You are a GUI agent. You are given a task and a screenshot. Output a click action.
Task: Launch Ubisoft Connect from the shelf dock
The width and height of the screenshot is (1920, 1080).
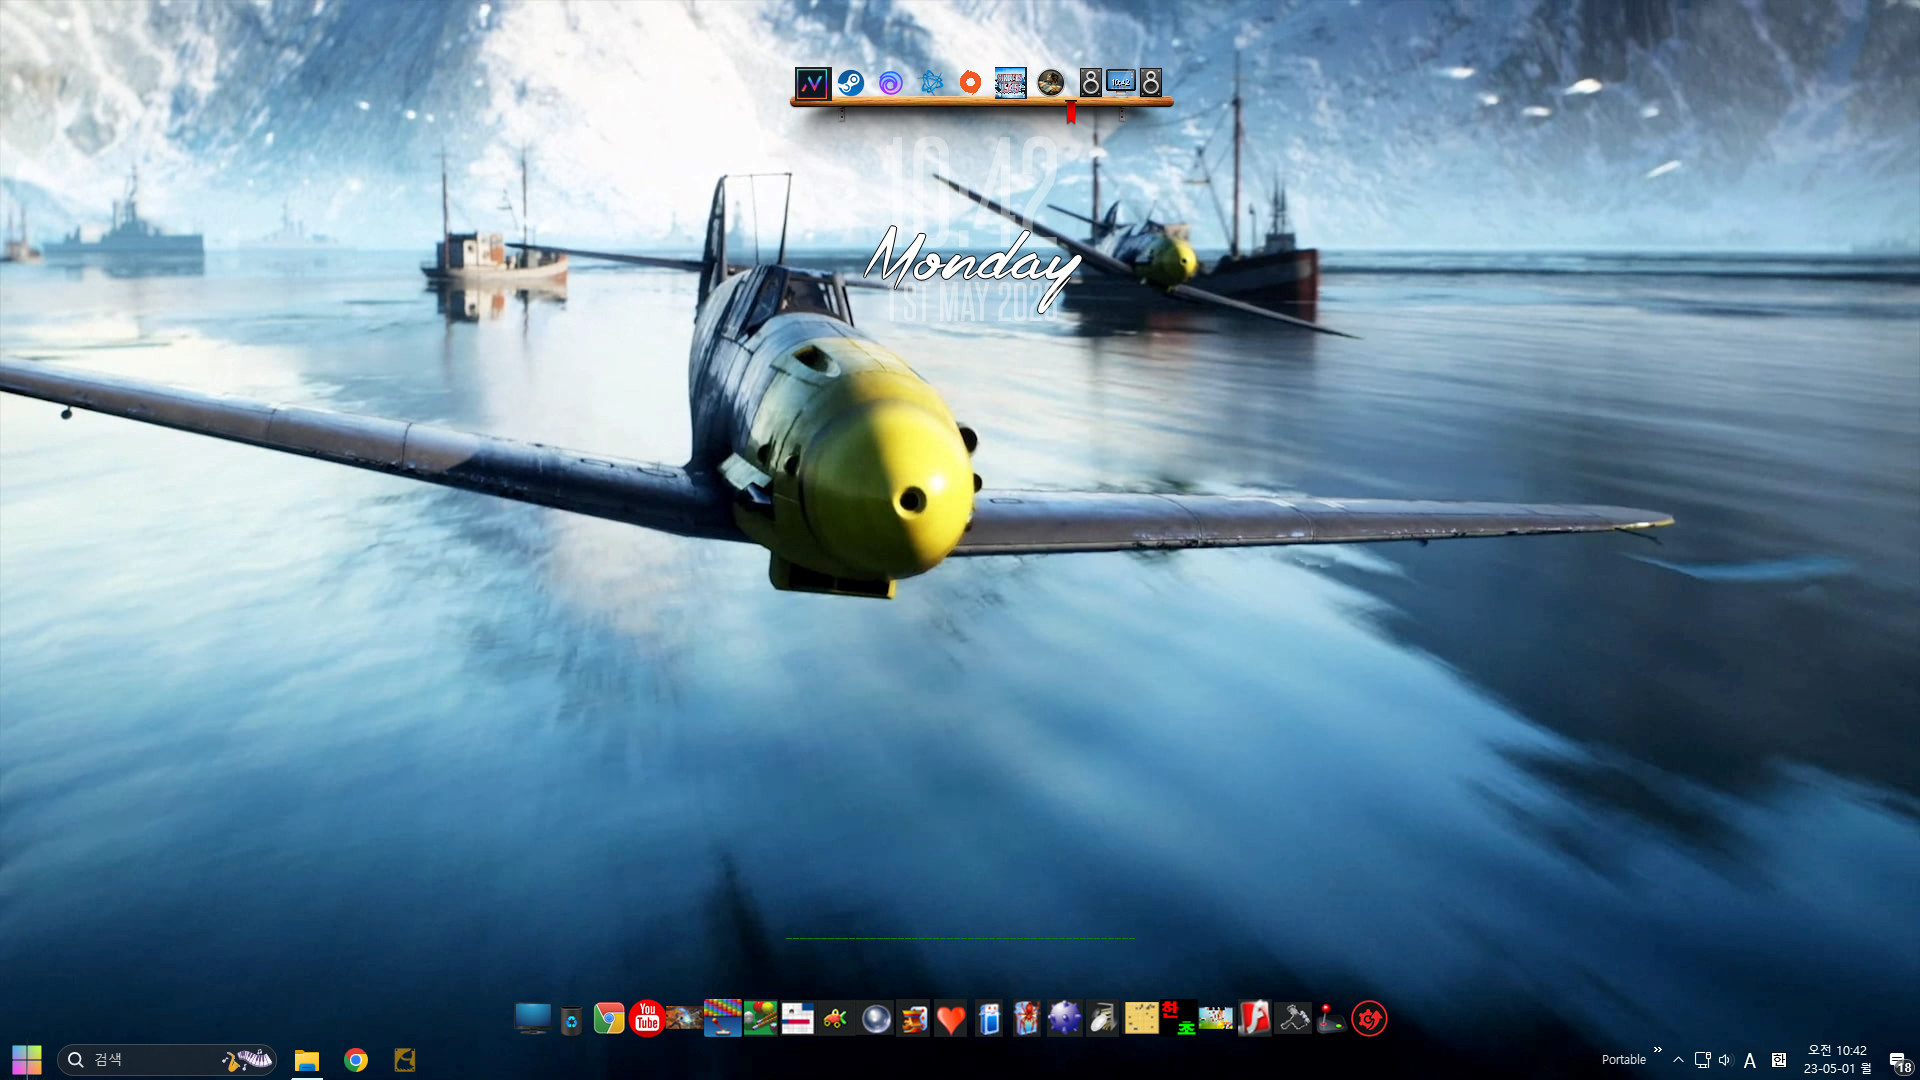tap(891, 83)
